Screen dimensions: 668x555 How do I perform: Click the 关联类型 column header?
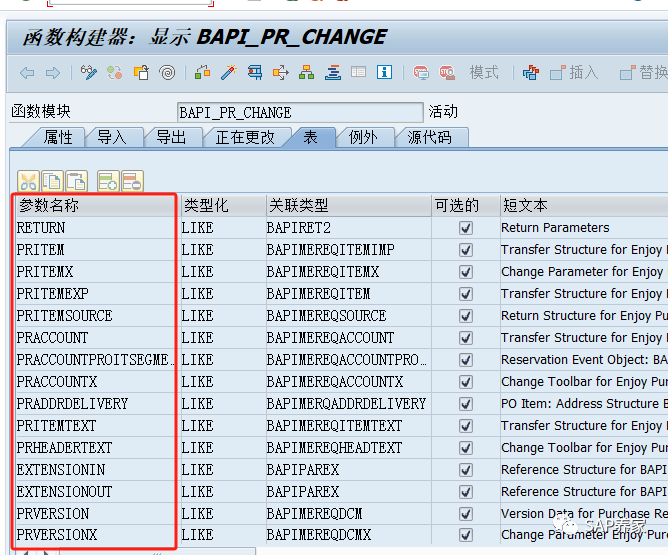(348, 206)
